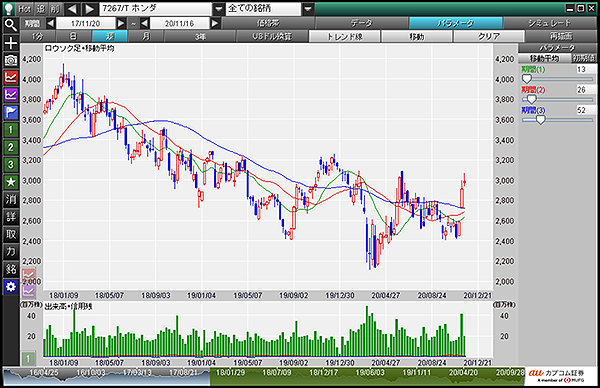Image resolution: width=600 pixels, height=388 pixels.
Task: Switch to the シミュレート tab
Action: pos(549,24)
